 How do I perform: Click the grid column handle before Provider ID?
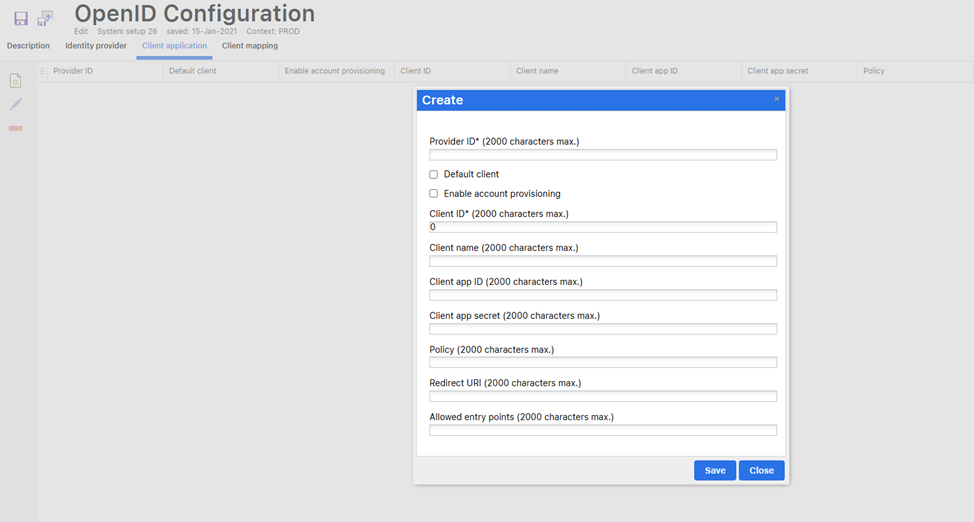click(42, 71)
